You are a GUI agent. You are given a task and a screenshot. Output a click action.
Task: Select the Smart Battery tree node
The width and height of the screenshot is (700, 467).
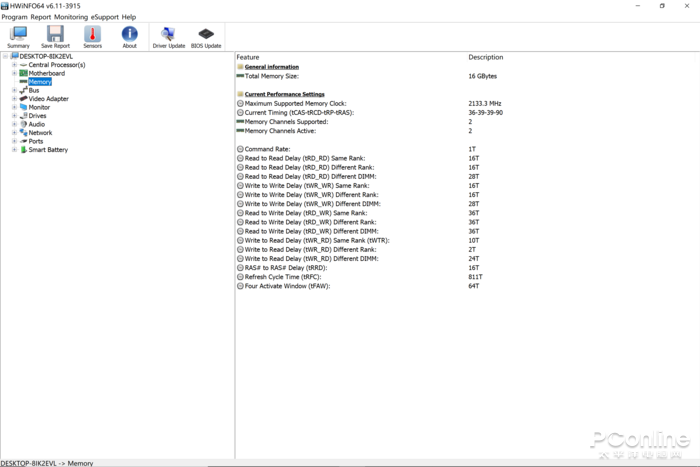click(x=48, y=150)
